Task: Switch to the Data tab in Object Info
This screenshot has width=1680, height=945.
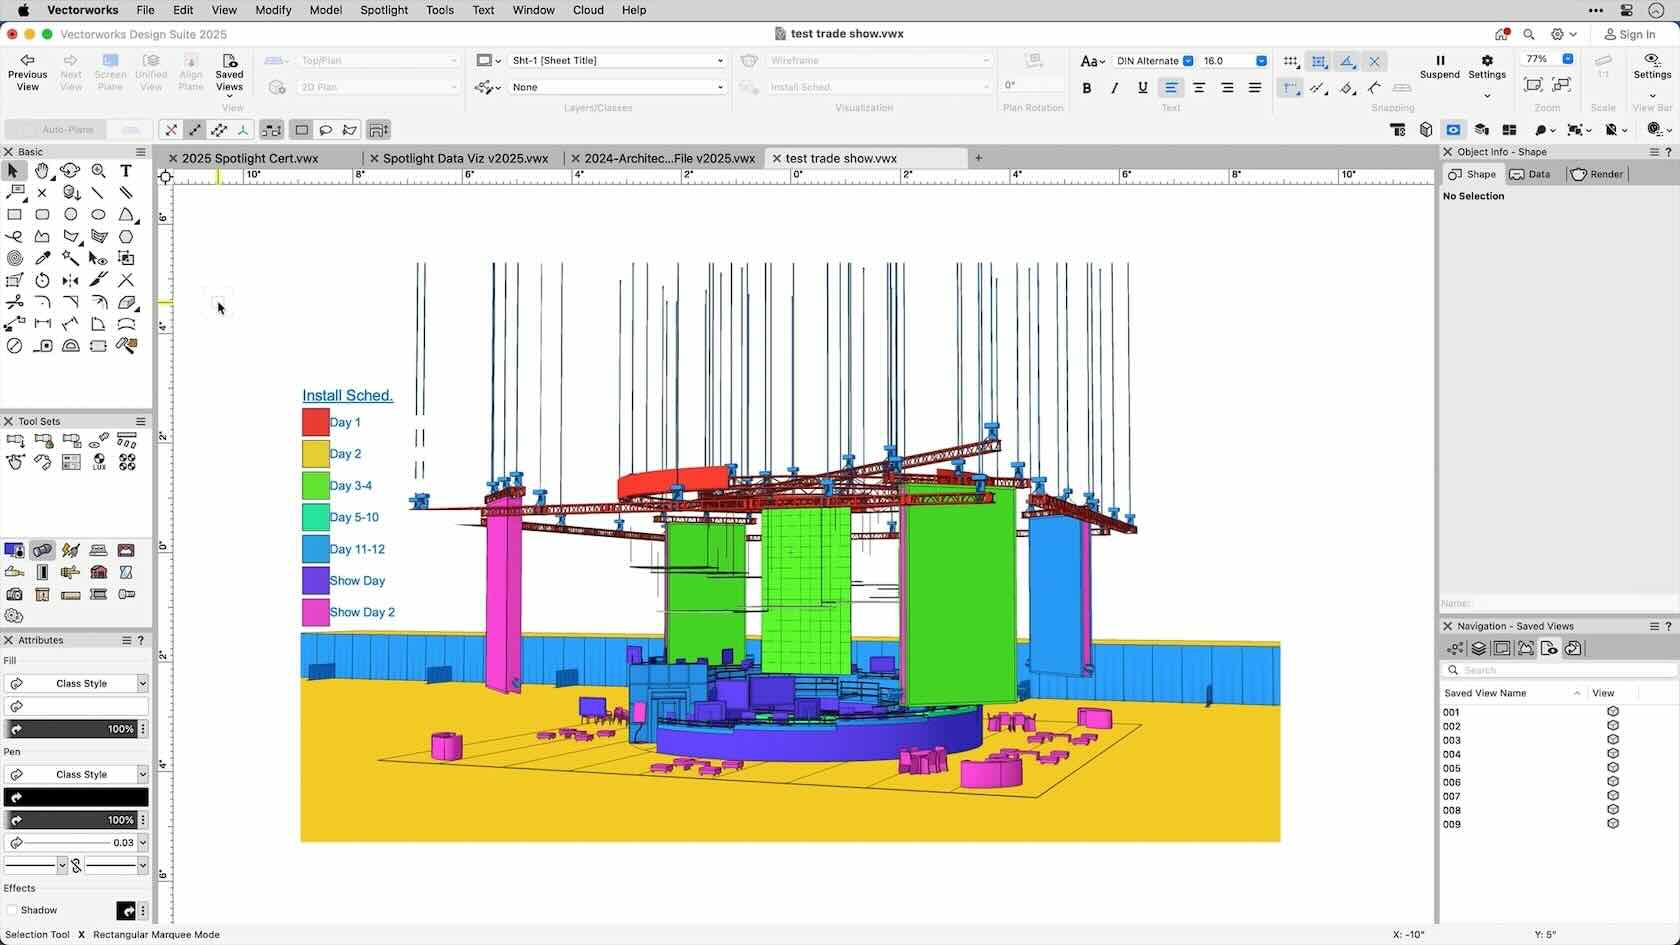Action: (1531, 173)
